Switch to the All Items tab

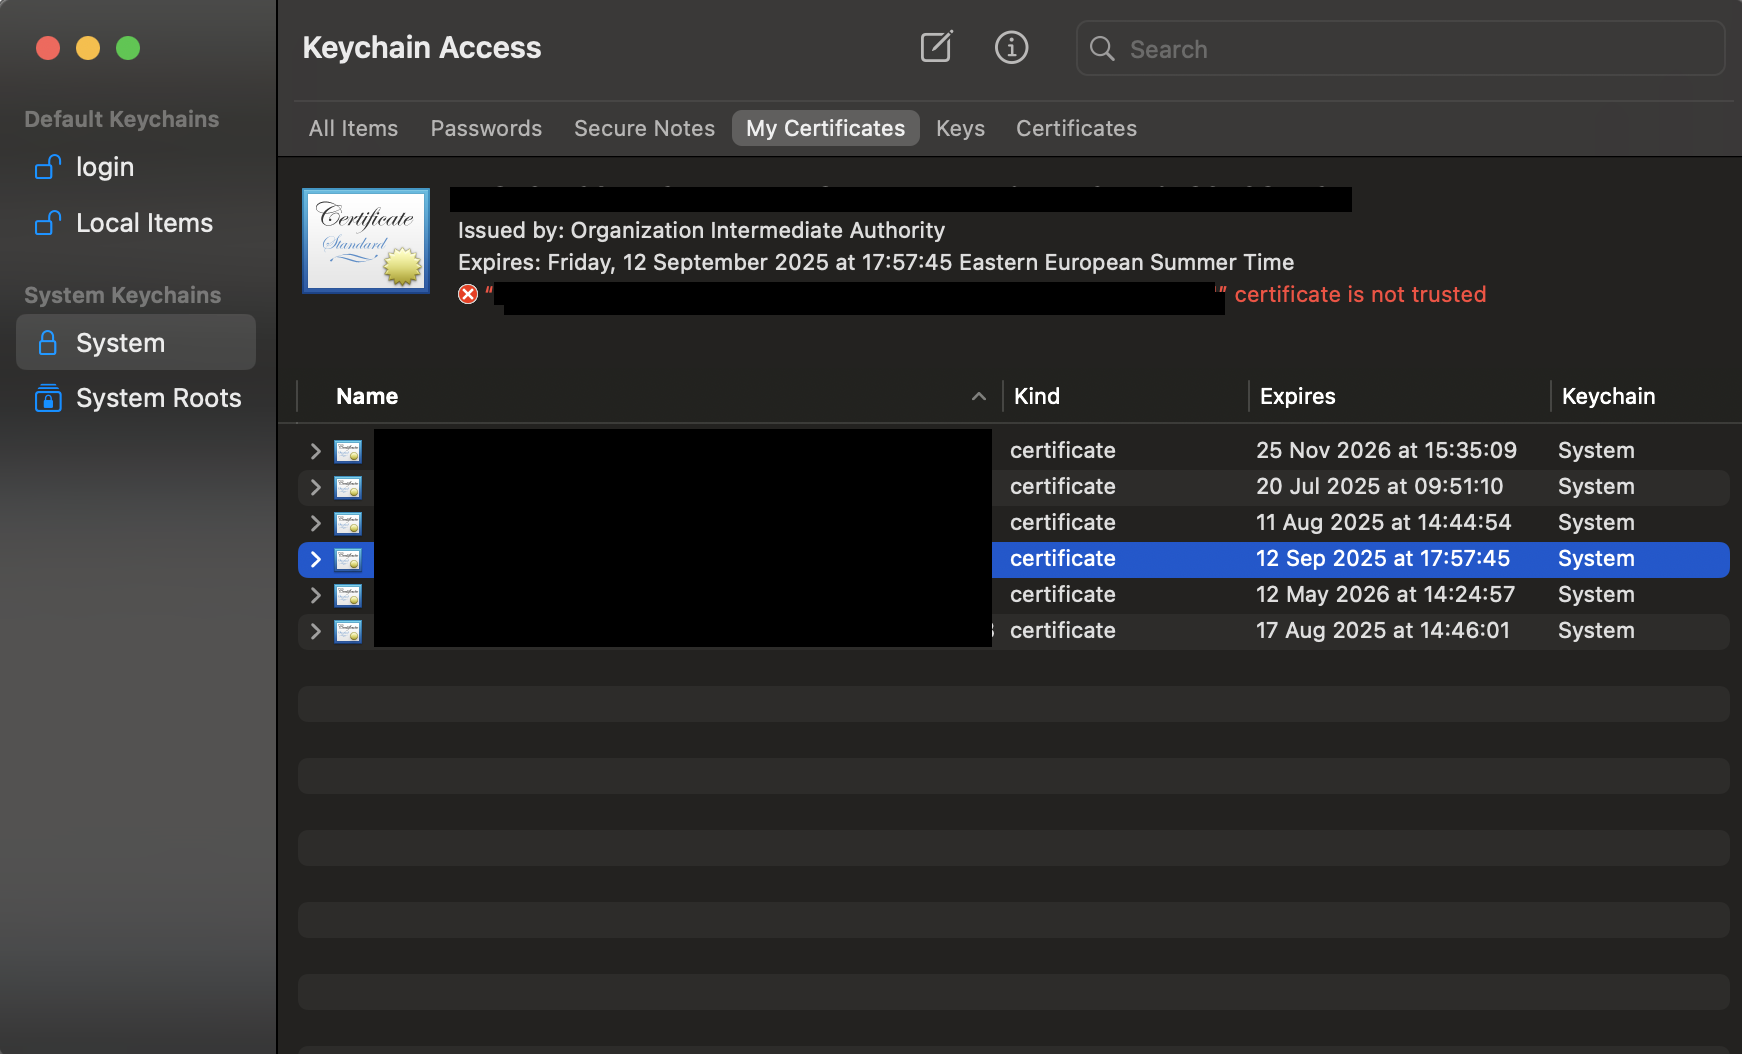[353, 128]
